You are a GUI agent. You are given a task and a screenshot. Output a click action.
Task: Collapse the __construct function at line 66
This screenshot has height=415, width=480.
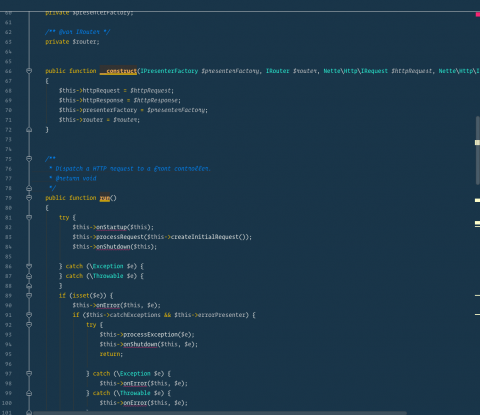click(29, 71)
